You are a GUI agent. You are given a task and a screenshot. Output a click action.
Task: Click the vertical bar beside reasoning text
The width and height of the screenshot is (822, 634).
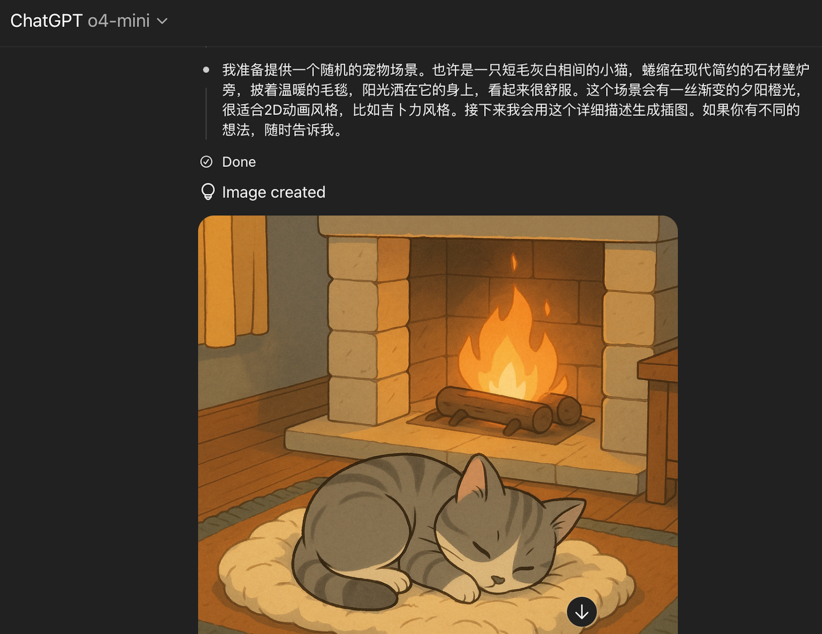pos(207,114)
